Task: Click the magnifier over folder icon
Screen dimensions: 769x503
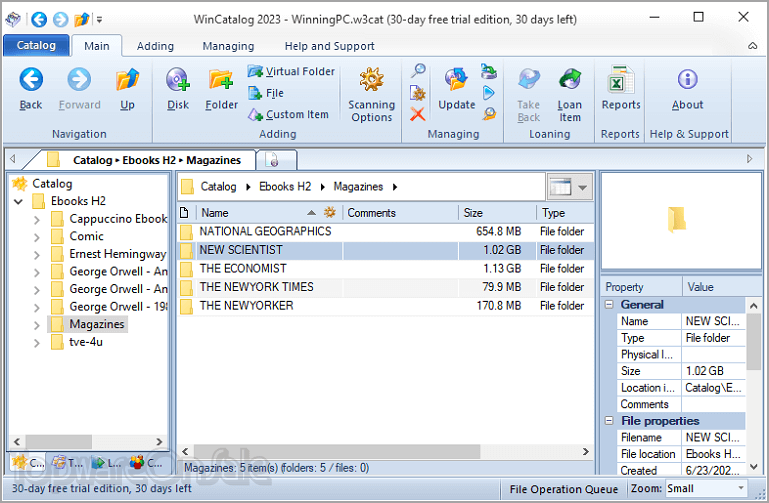Action: (x=489, y=114)
